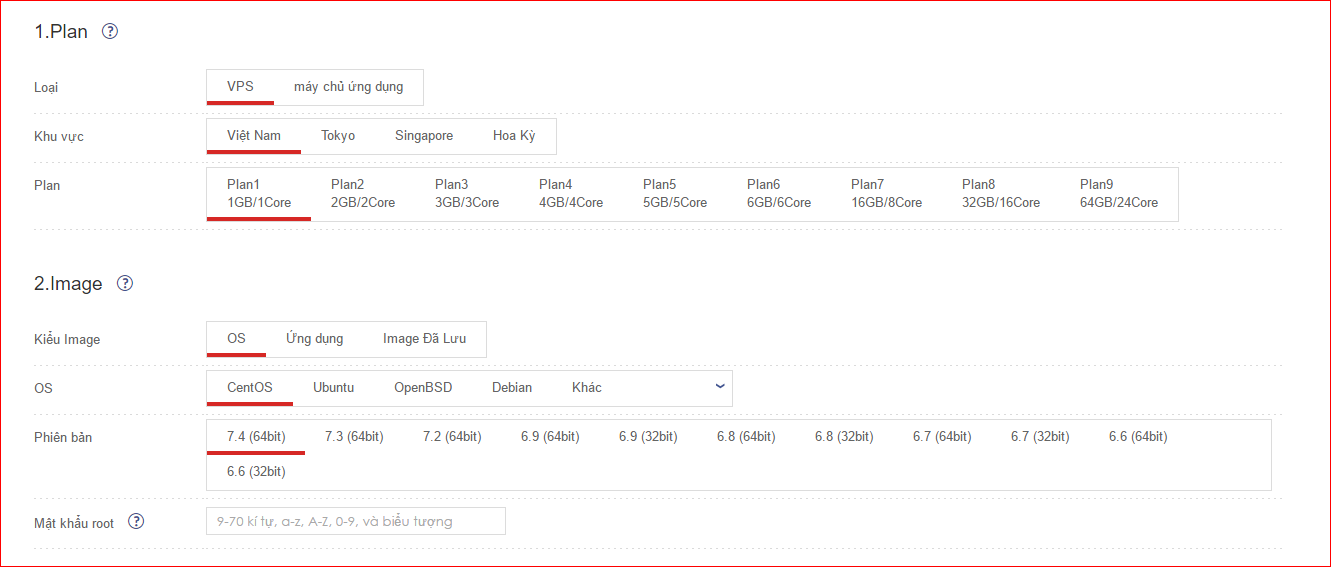Select version 6.8 (64bit)

(746, 437)
